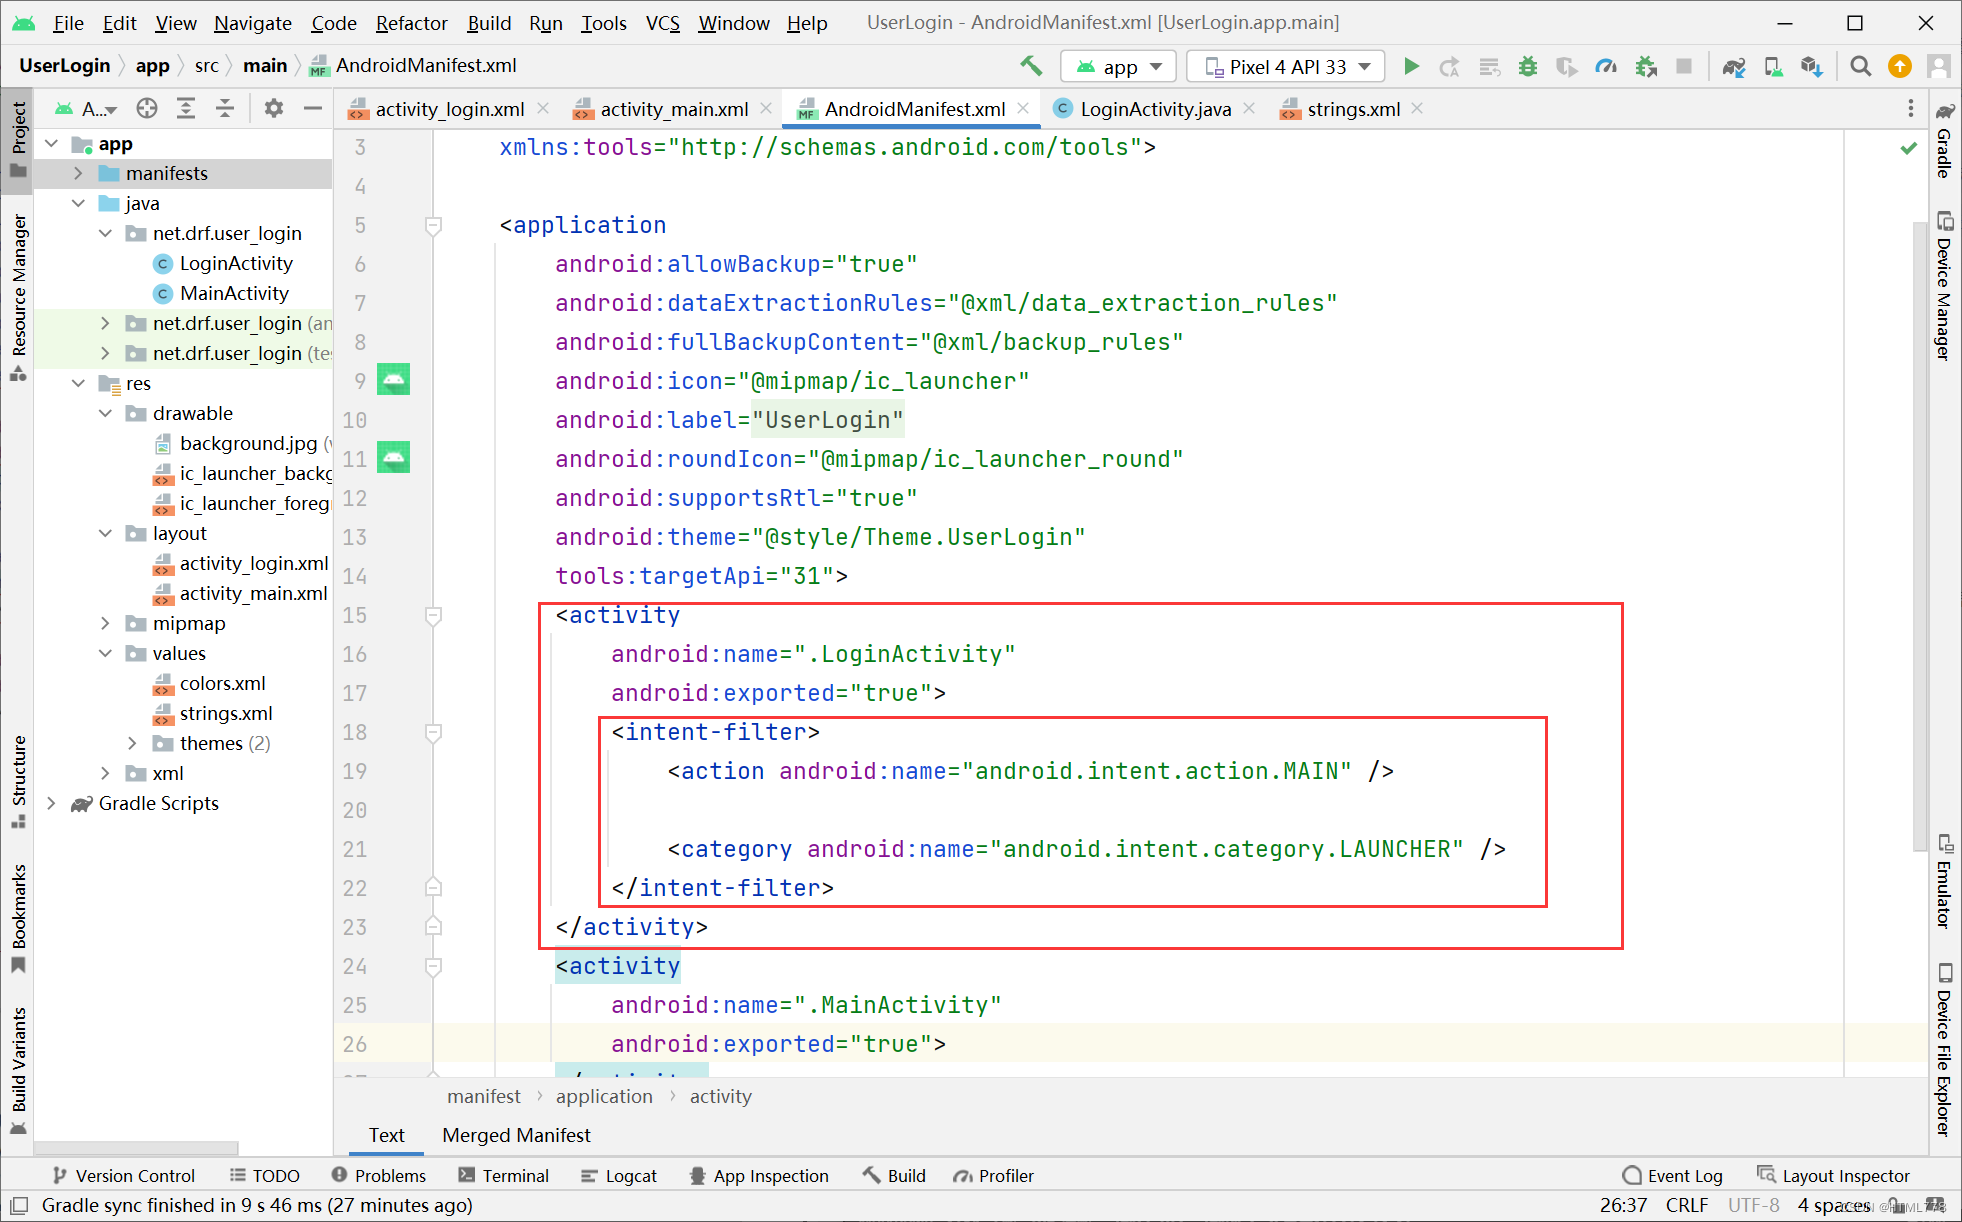Click the green inspection checkmark in editor
This screenshot has width=1962, height=1222.
(x=1909, y=148)
